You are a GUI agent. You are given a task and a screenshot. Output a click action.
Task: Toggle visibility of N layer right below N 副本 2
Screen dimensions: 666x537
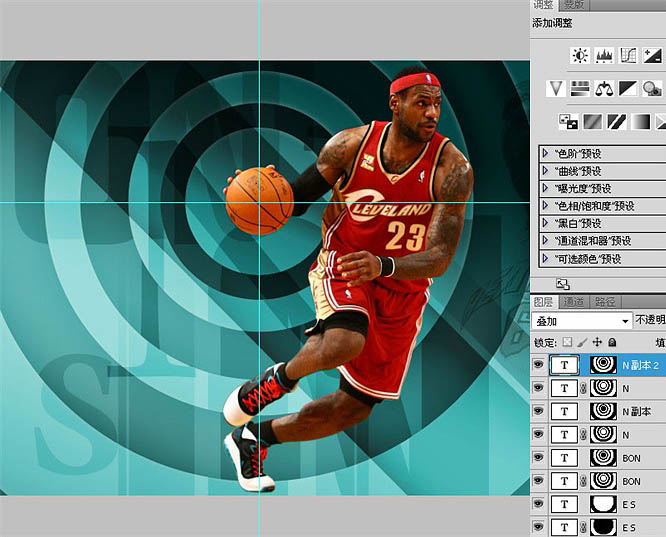coord(539,387)
